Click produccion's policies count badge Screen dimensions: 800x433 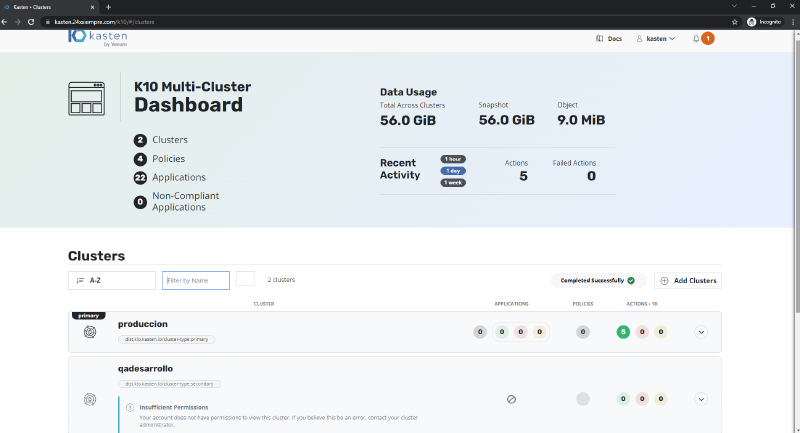click(583, 332)
